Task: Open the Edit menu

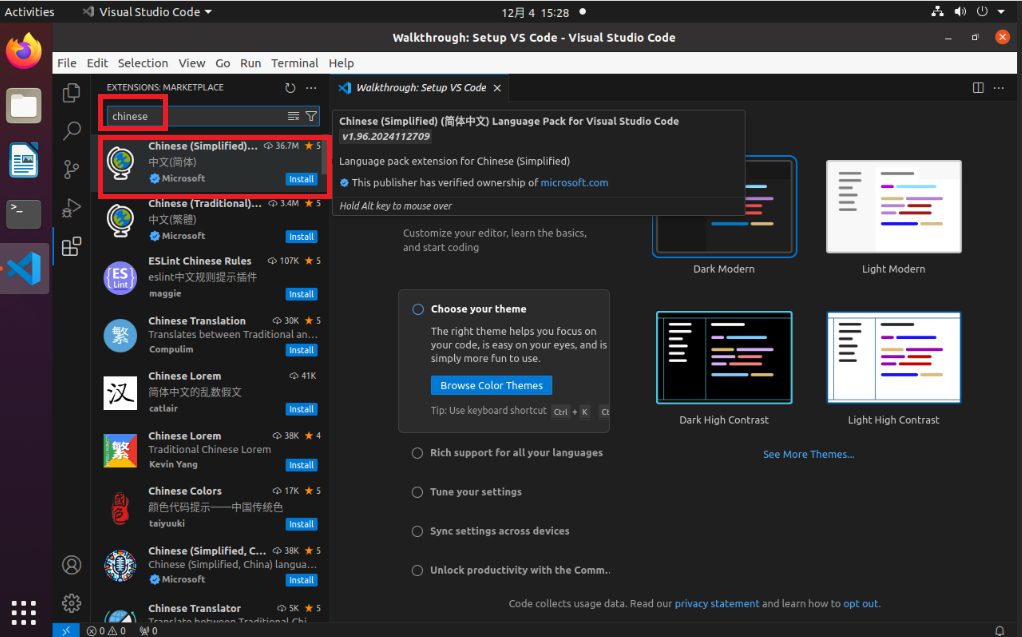Action: point(97,63)
